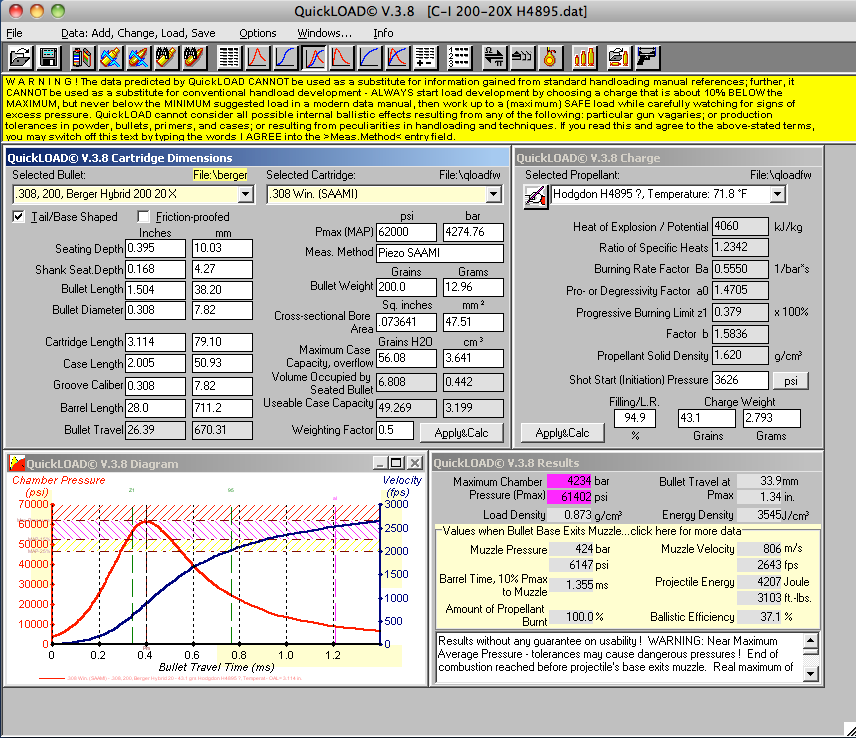Click the Cartridge Length inches field

pyautogui.click(x=155, y=342)
